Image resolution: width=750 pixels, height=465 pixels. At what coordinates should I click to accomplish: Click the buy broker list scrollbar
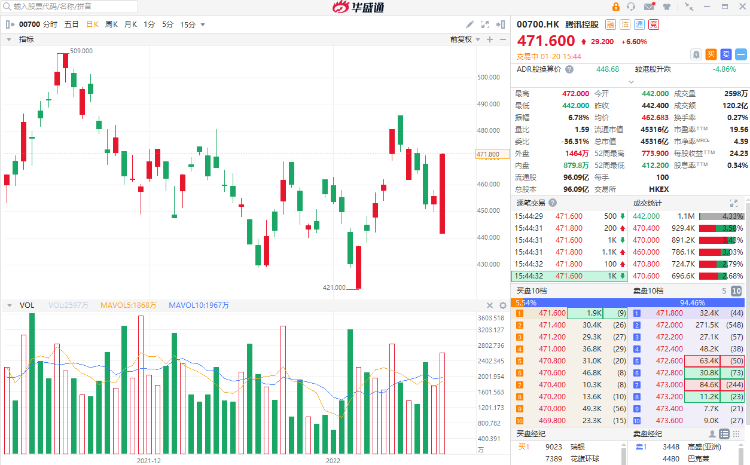click(623, 454)
